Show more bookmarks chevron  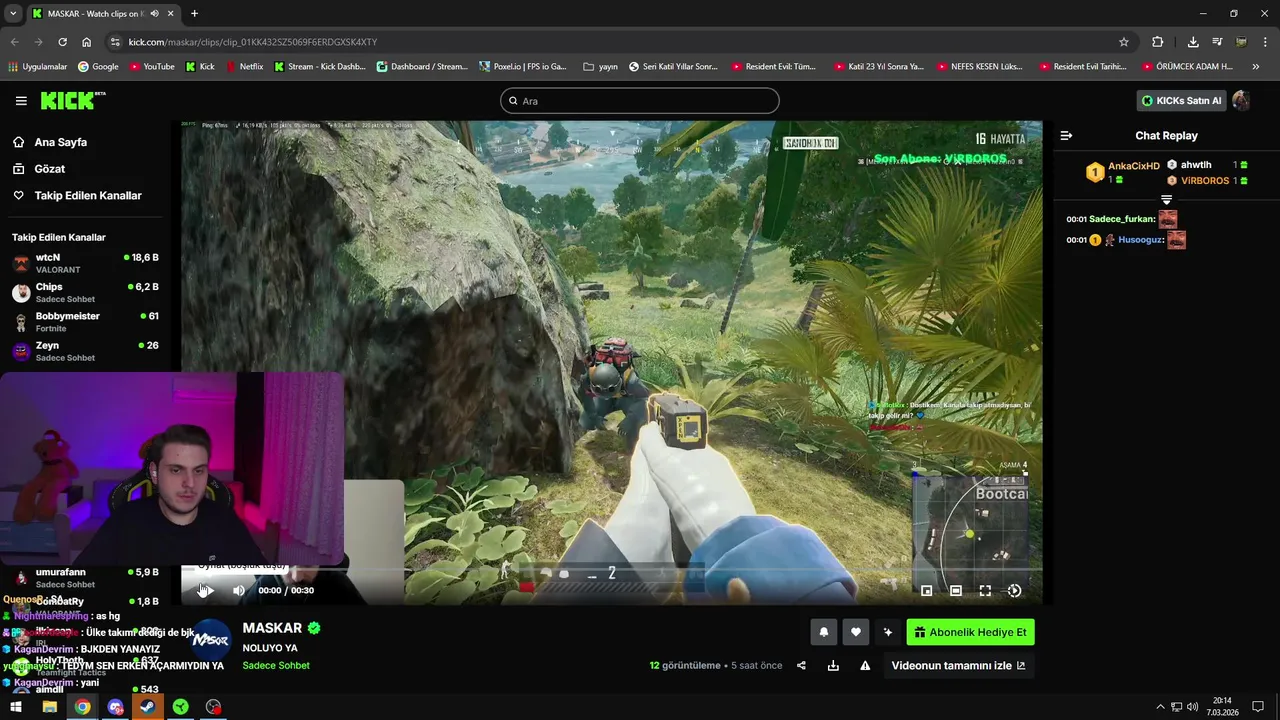pos(1256,67)
